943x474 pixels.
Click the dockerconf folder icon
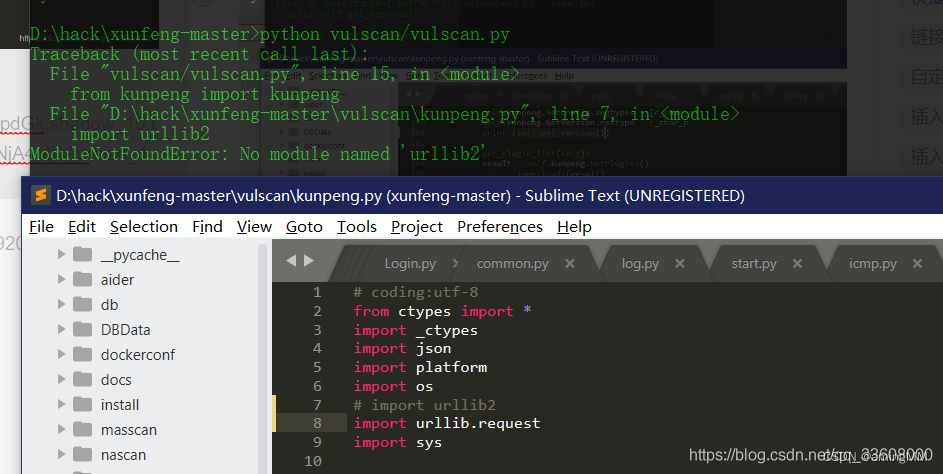coord(82,354)
